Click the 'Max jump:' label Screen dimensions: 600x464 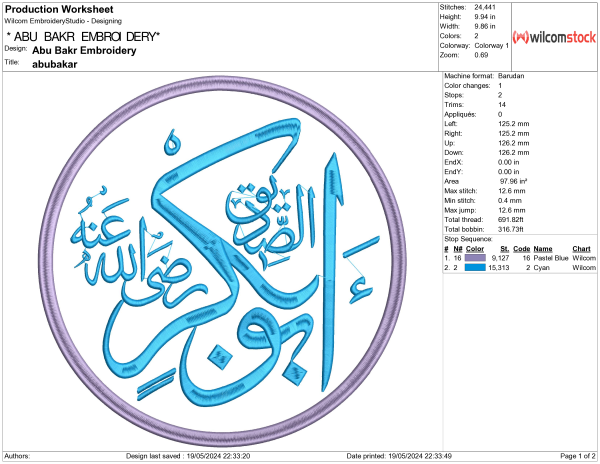(x=460, y=210)
